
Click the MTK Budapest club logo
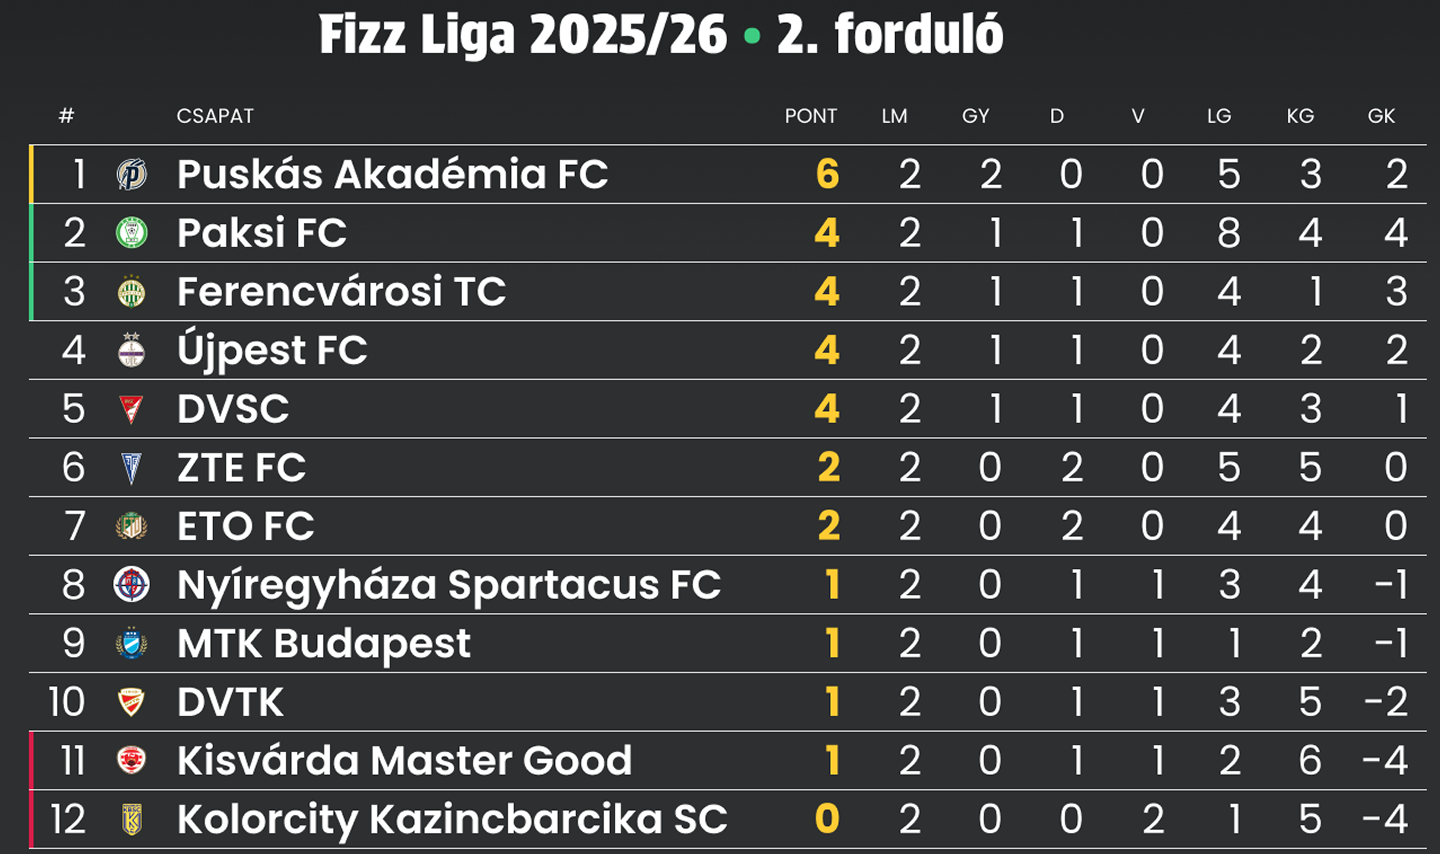(x=131, y=643)
